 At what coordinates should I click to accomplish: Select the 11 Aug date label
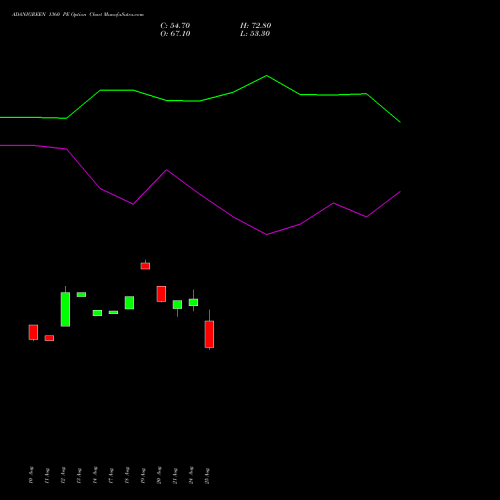[x=47, y=475]
